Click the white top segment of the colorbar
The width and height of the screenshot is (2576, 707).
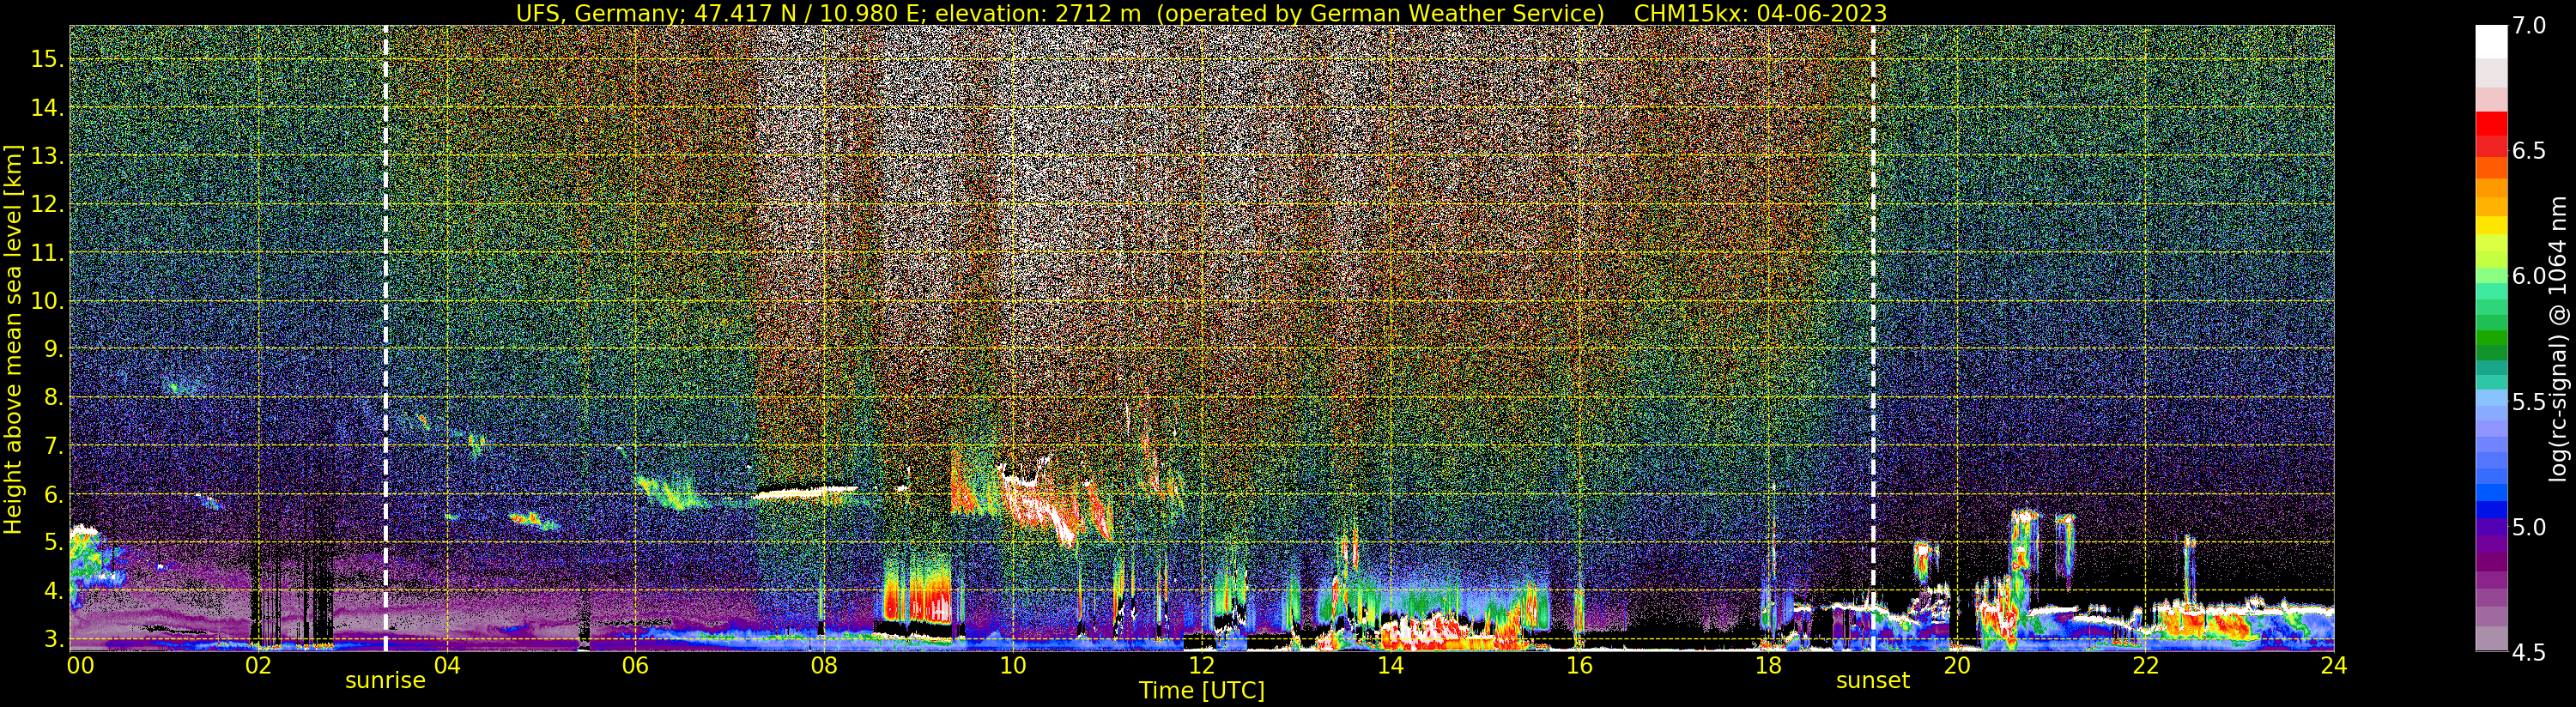coord(2491,42)
